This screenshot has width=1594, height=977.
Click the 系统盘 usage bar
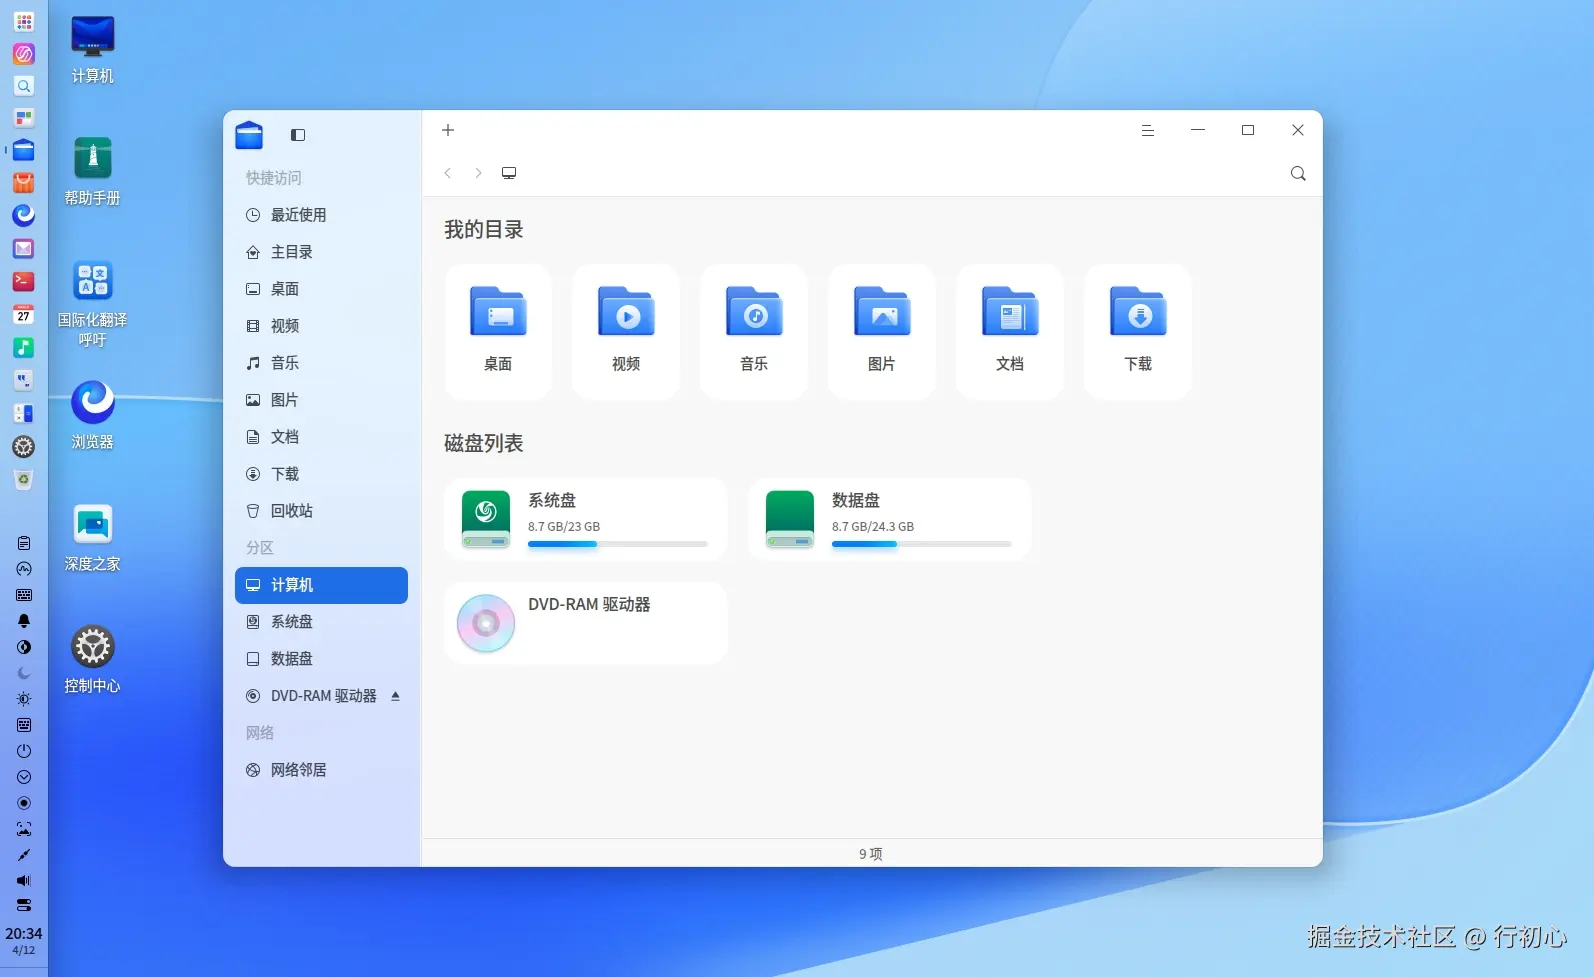click(618, 544)
